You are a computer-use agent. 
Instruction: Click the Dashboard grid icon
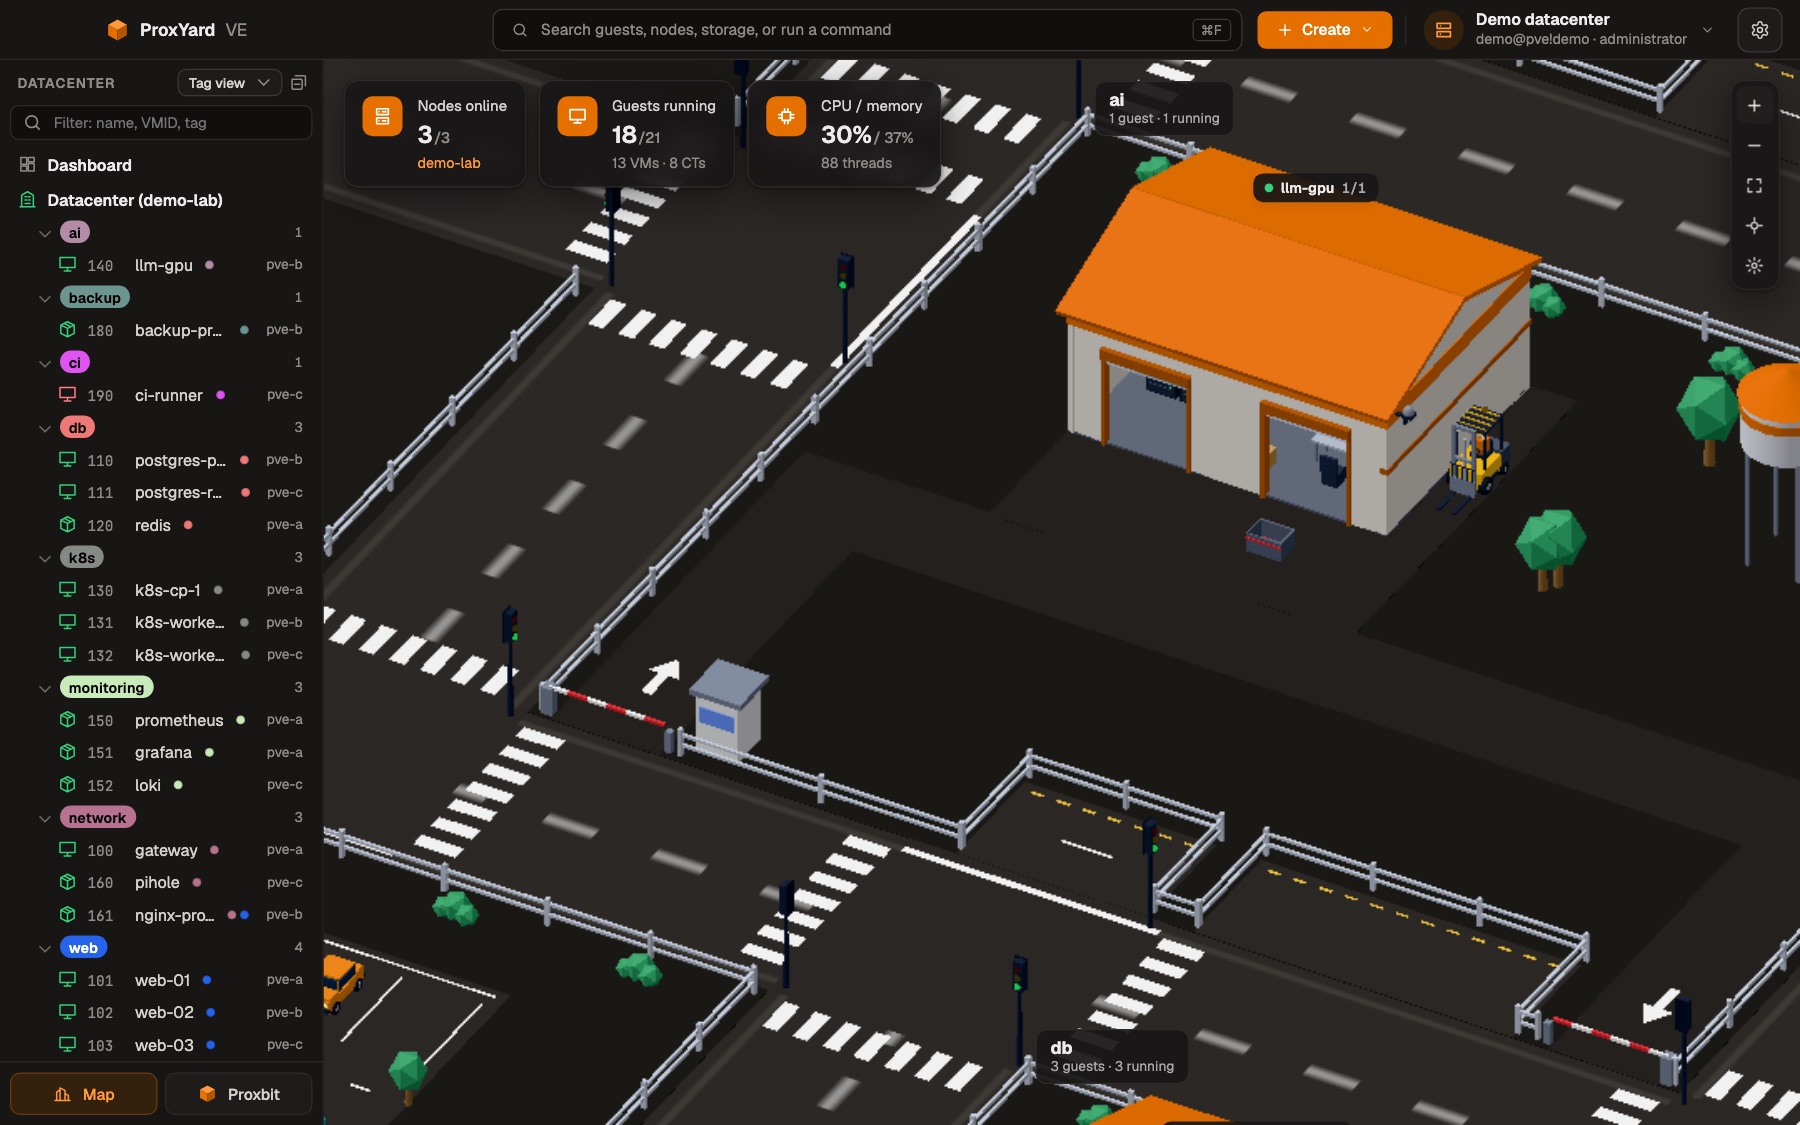tap(28, 165)
